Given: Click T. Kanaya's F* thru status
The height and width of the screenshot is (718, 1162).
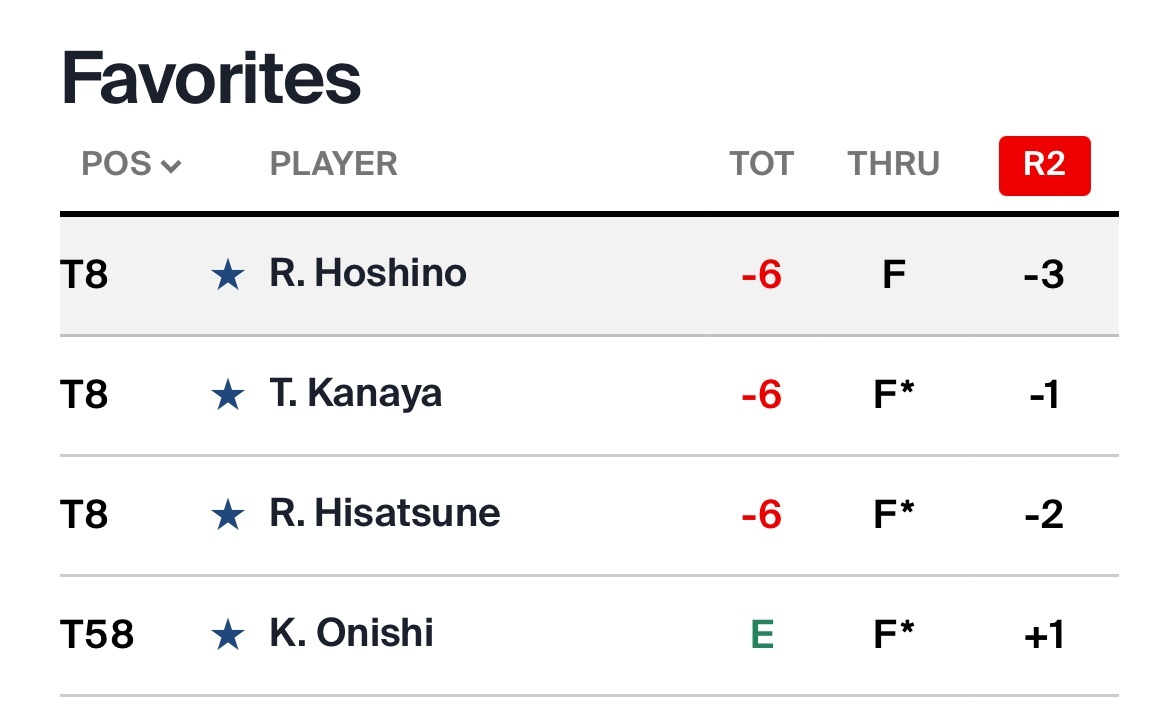Looking at the screenshot, I should 894,395.
